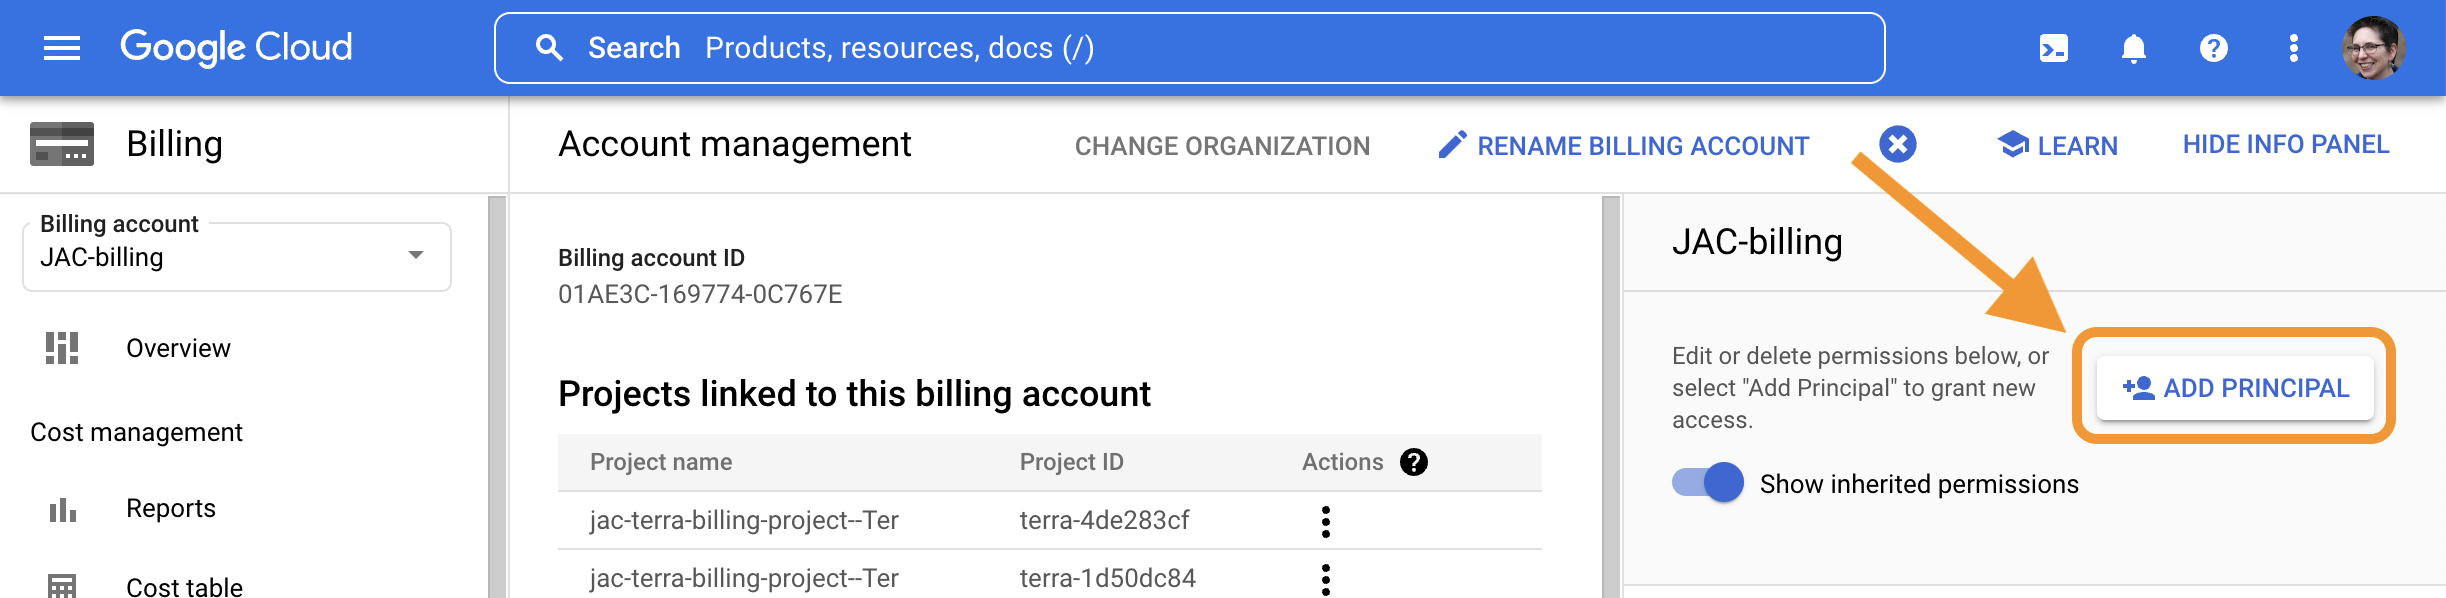The image size is (2446, 598).
Task: Click HIDE INFO PANEL
Action: (2286, 145)
